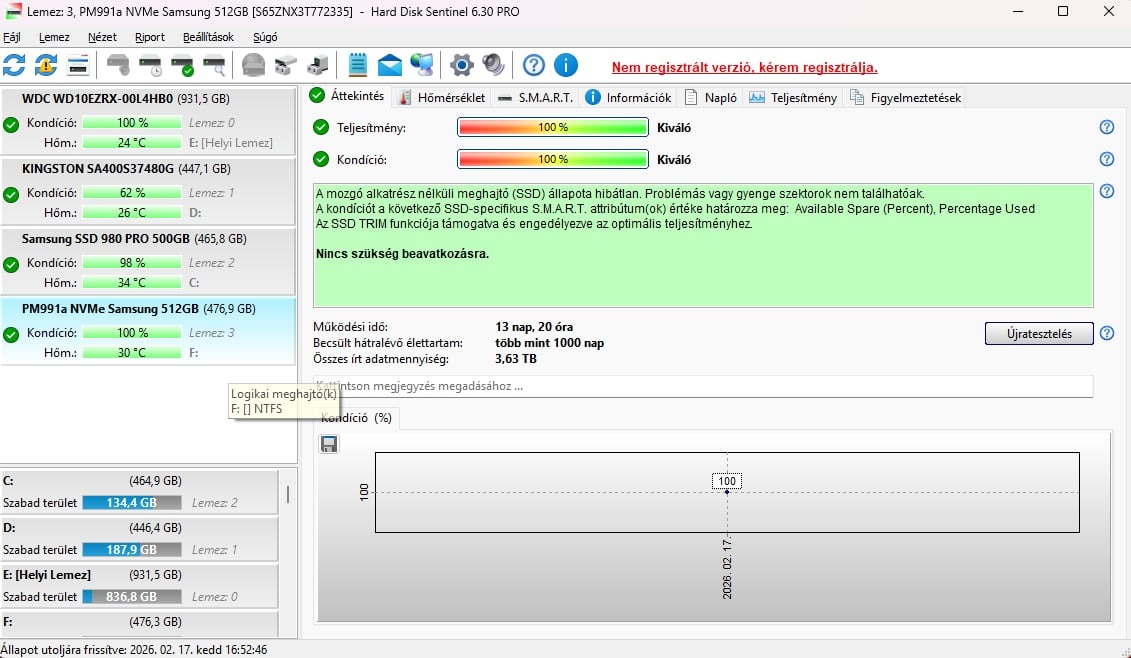Select the Áttekintés tab
This screenshot has height=658, width=1131.
point(348,96)
